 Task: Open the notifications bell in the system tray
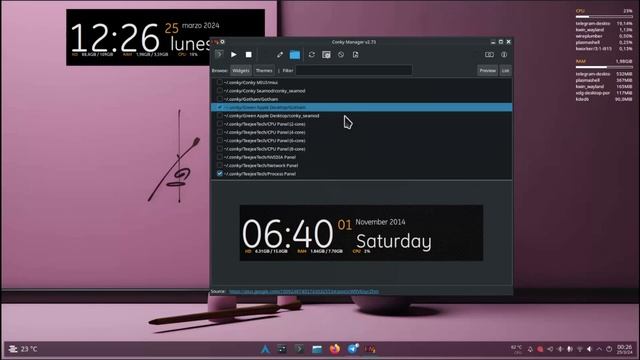(x=530, y=349)
